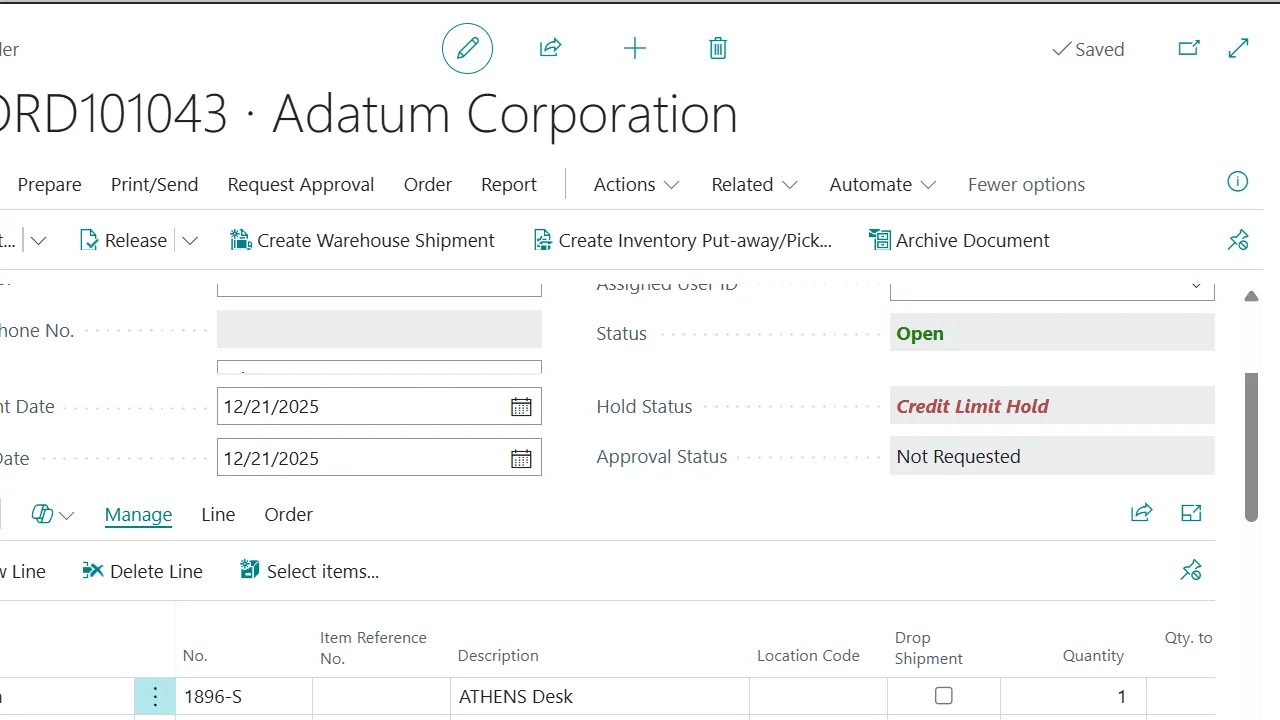Click the pencil edit icon

468,48
